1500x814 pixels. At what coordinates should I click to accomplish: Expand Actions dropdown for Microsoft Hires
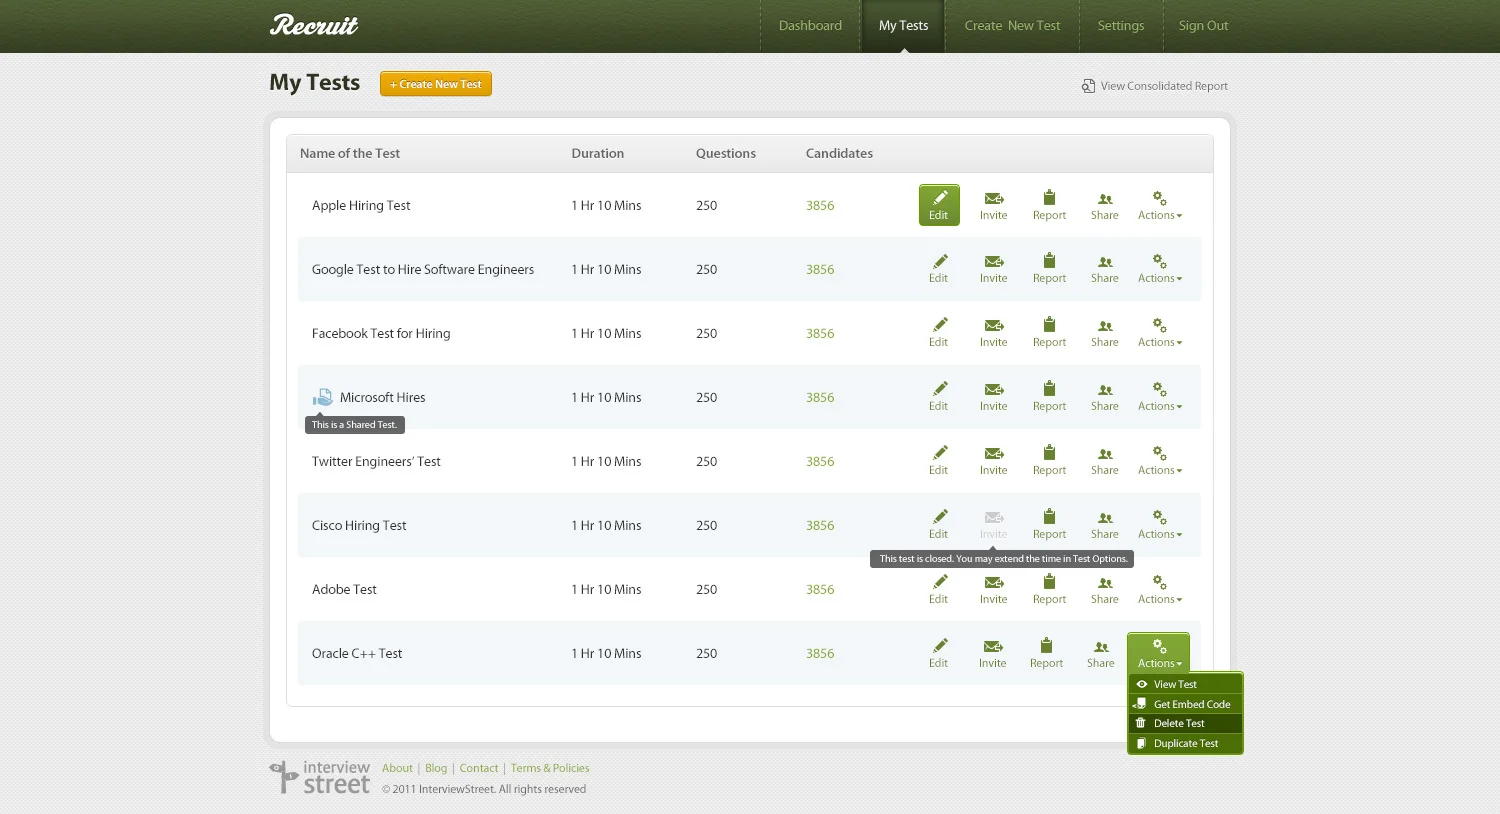click(x=1160, y=397)
